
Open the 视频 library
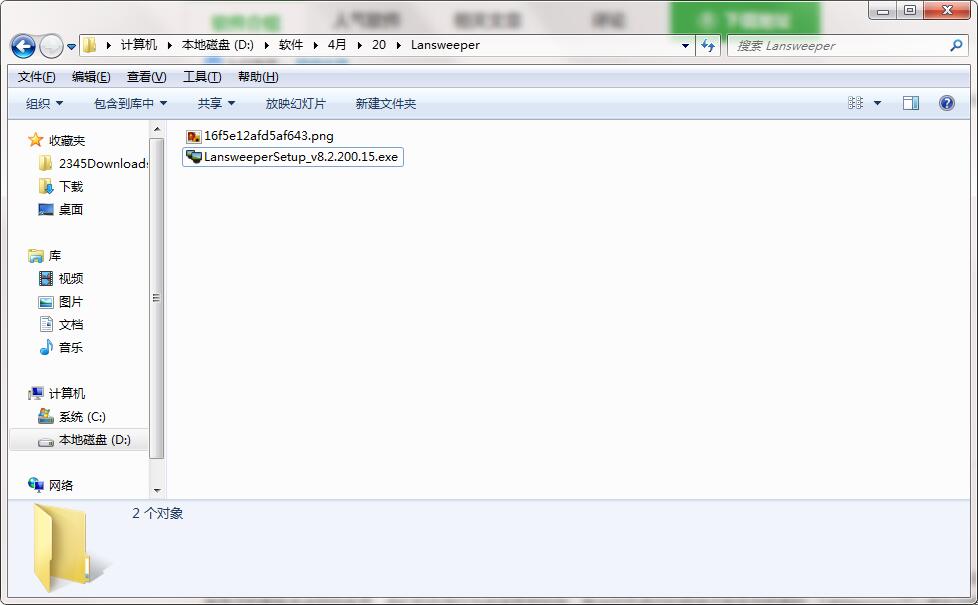[x=61, y=278]
